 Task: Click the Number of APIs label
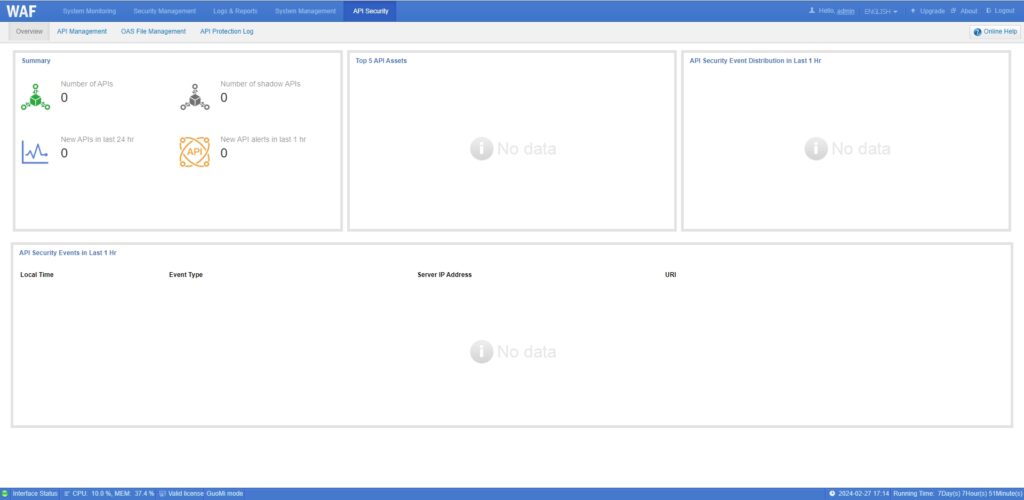coord(87,84)
